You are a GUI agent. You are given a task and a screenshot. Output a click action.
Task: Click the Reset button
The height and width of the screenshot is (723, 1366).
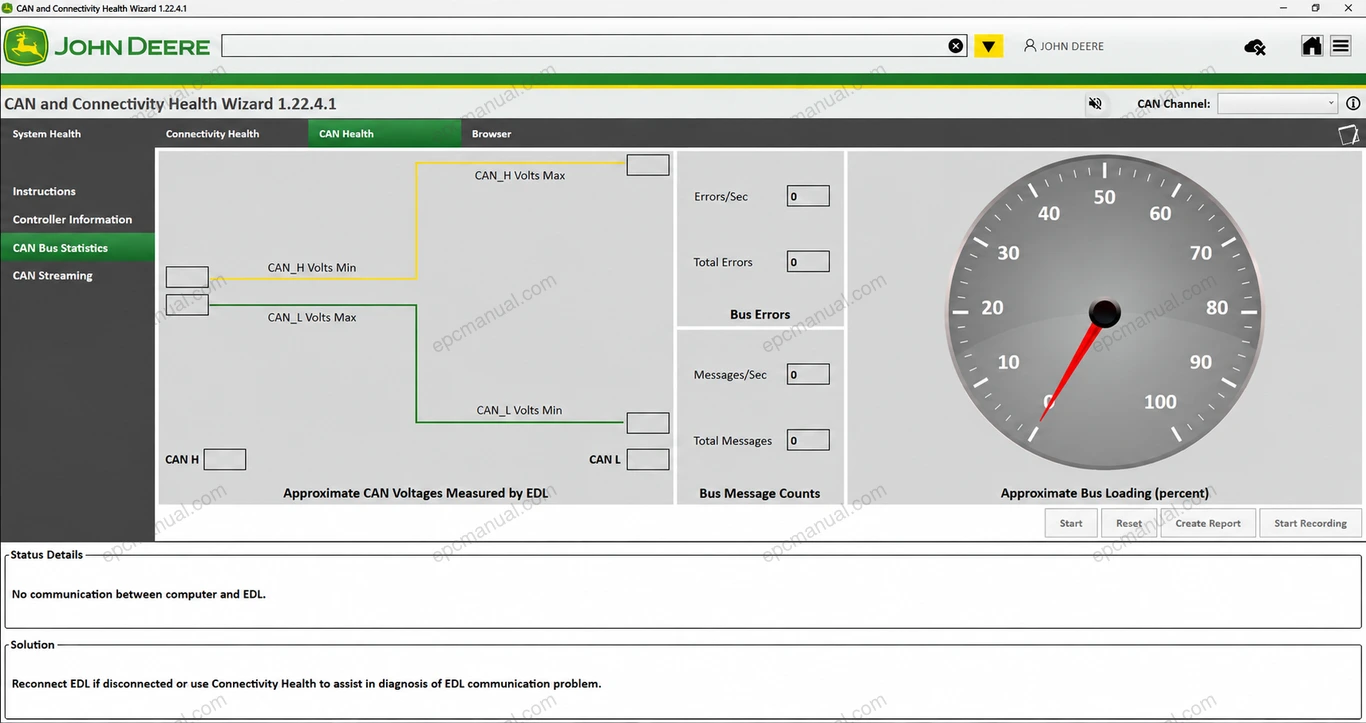(x=1129, y=523)
